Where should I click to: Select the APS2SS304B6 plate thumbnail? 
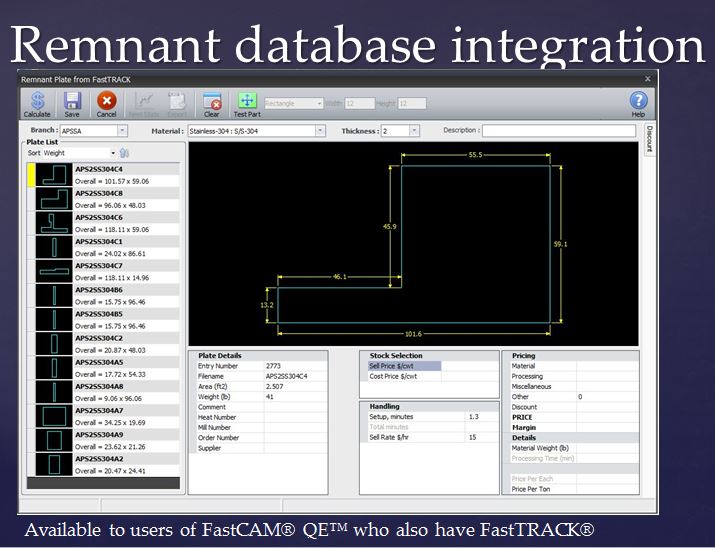coord(54,296)
